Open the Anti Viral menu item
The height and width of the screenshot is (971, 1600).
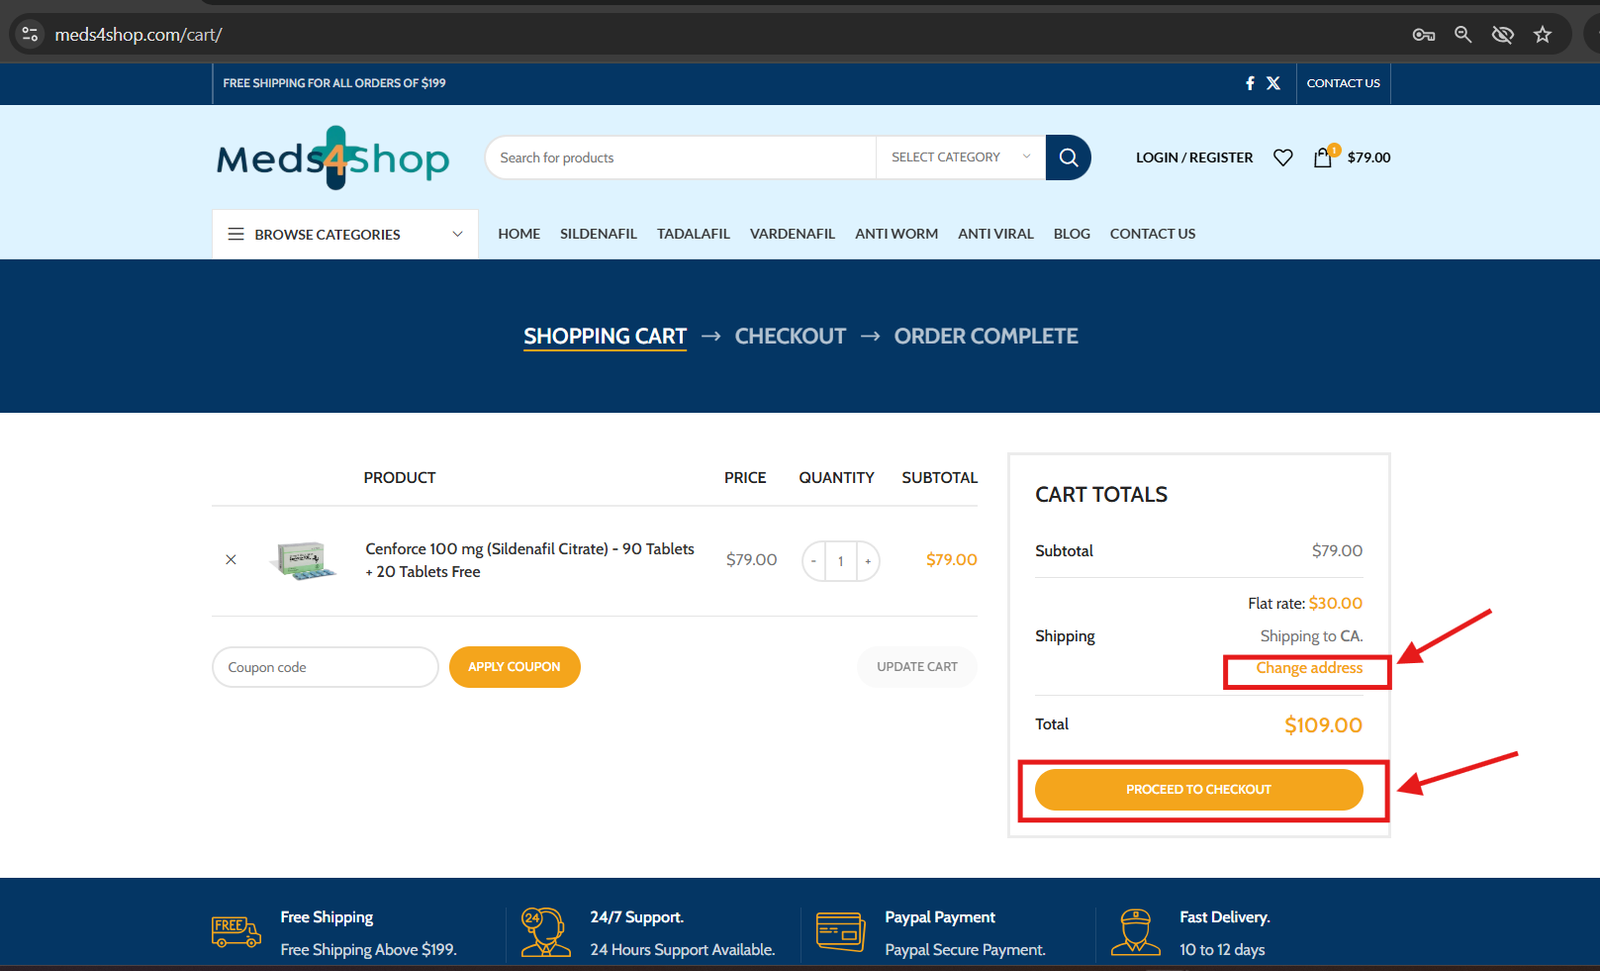tap(996, 234)
